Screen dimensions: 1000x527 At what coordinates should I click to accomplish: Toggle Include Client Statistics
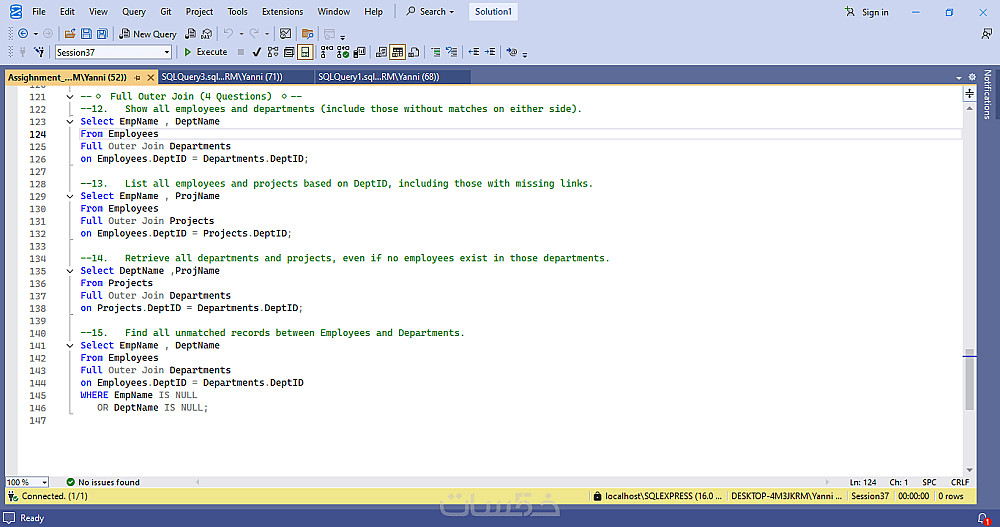(360, 52)
